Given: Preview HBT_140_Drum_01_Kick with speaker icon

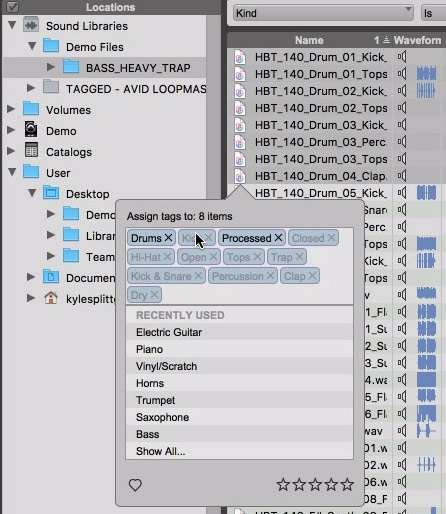Looking at the screenshot, I should [402, 57].
